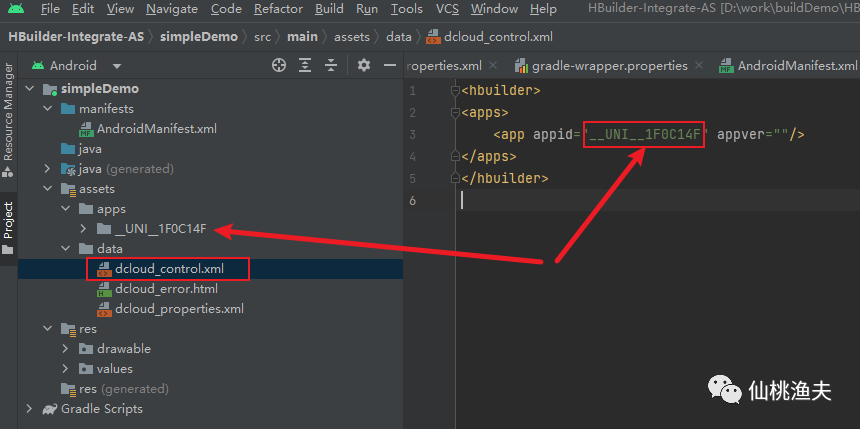Click assets breadcrumb
The image size is (860, 429).
352,37
